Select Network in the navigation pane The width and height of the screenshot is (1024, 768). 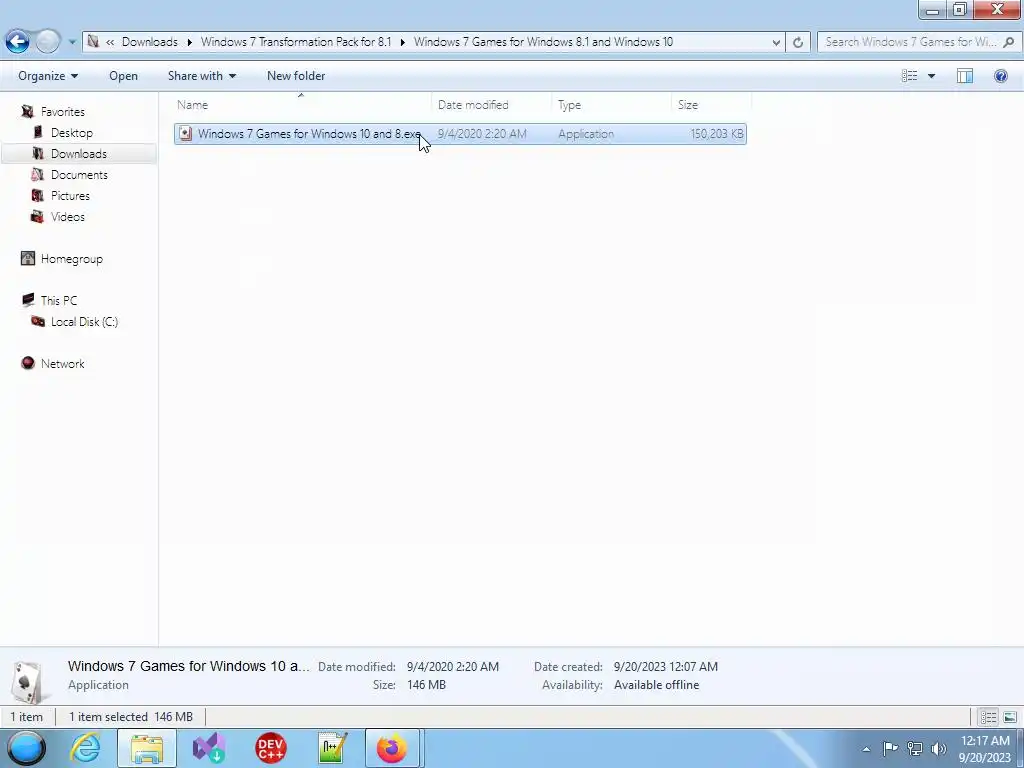click(63, 363)
